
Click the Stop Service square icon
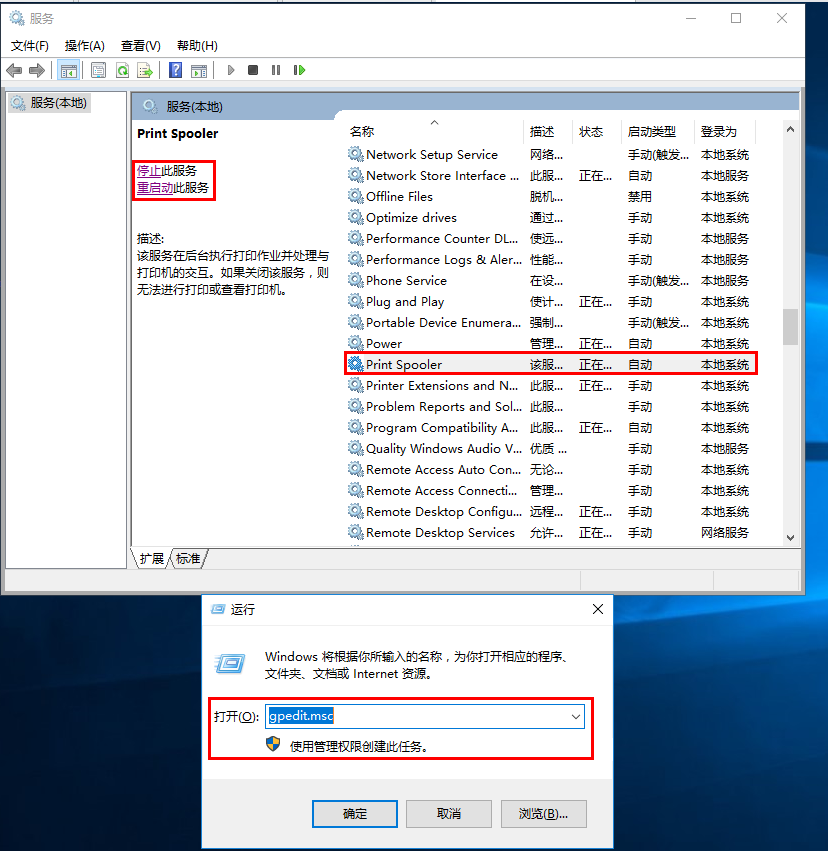pos(253,70)
